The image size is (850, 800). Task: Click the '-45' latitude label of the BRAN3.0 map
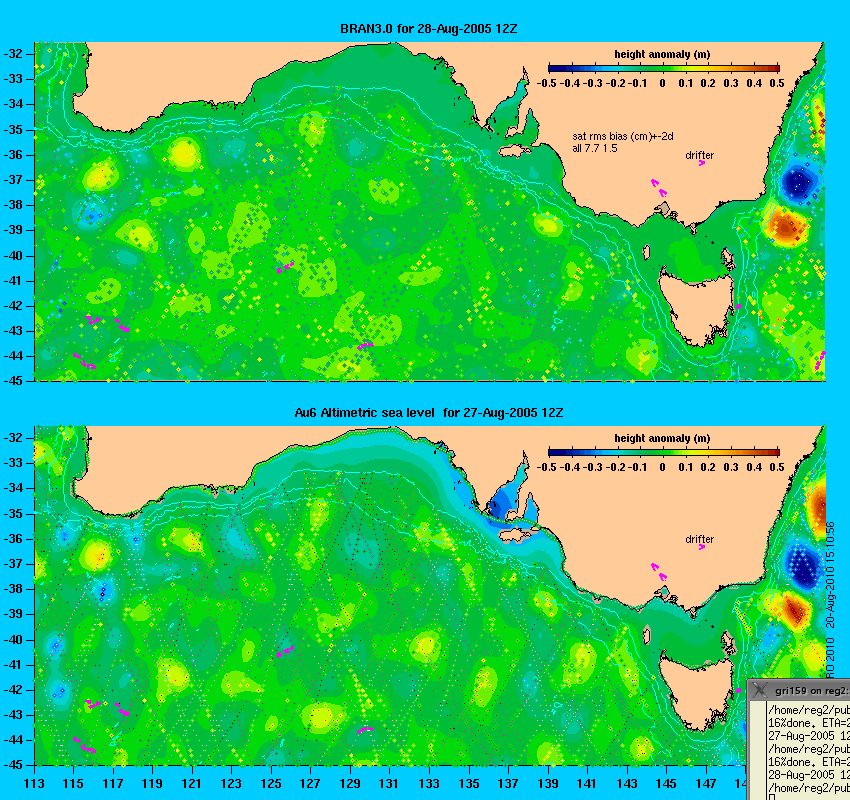(x=13, y=380)
